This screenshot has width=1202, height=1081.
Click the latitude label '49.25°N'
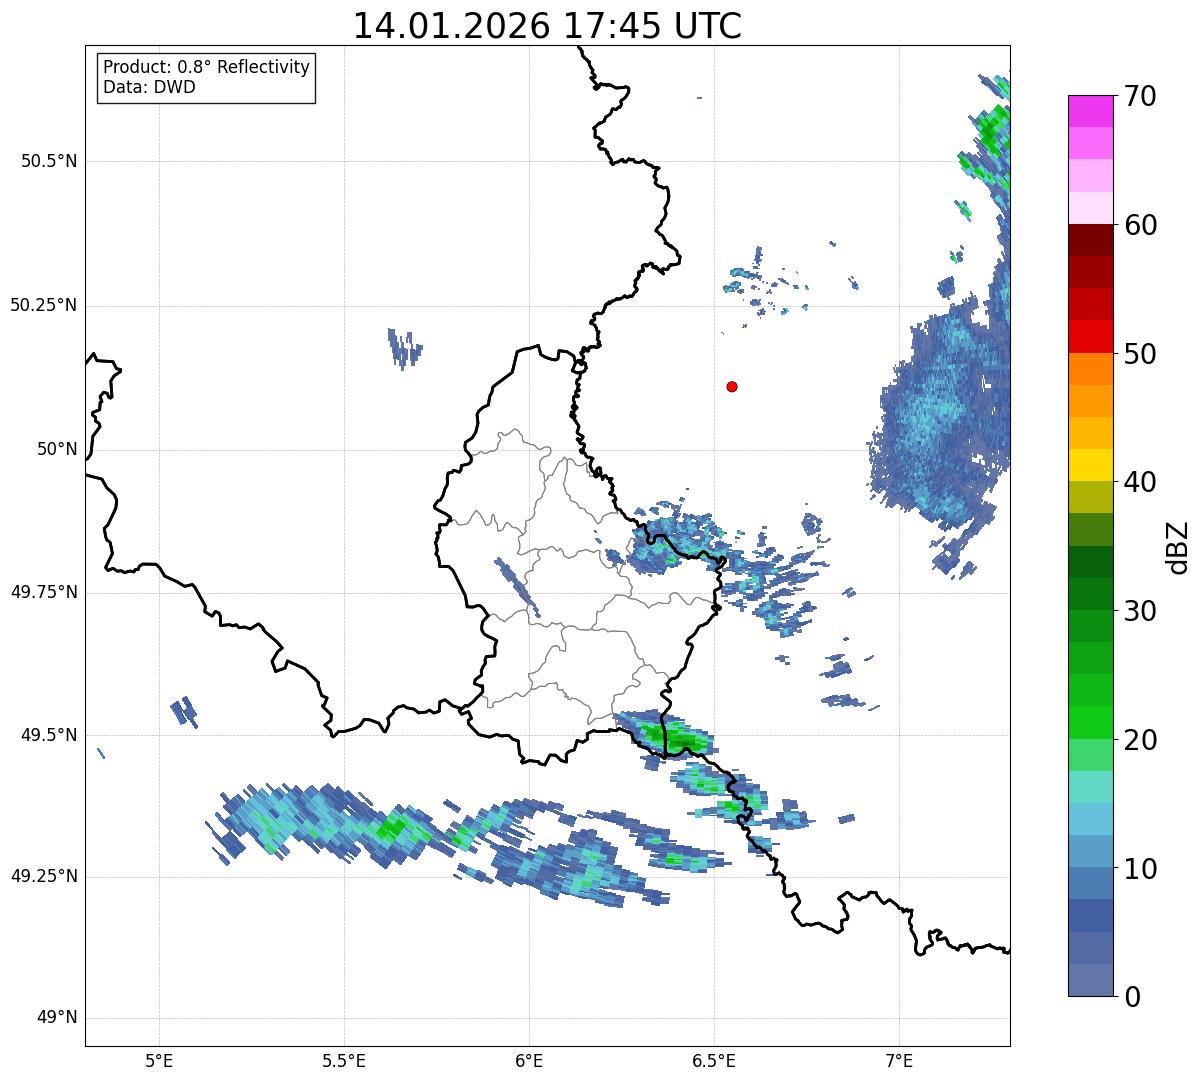pos(44,877)
